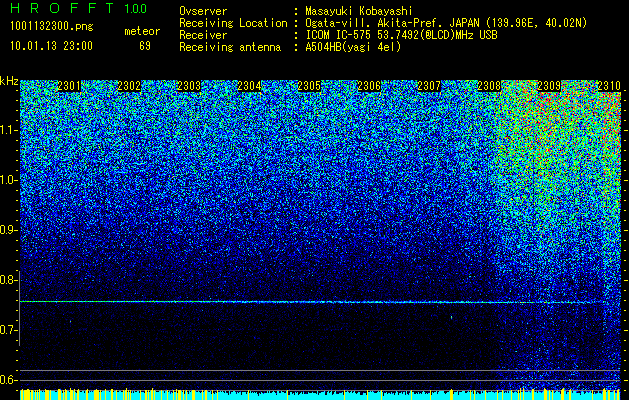Viewport: 629px width, 400px height.
Task: Click the 2310 time marker
Action: (609, 86)
